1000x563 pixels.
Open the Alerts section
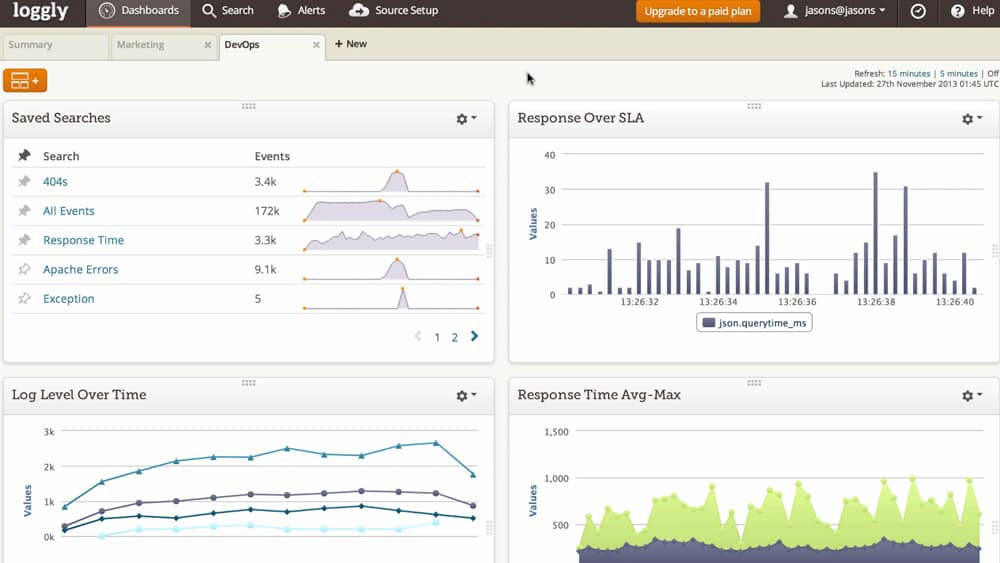click(302, 11)
